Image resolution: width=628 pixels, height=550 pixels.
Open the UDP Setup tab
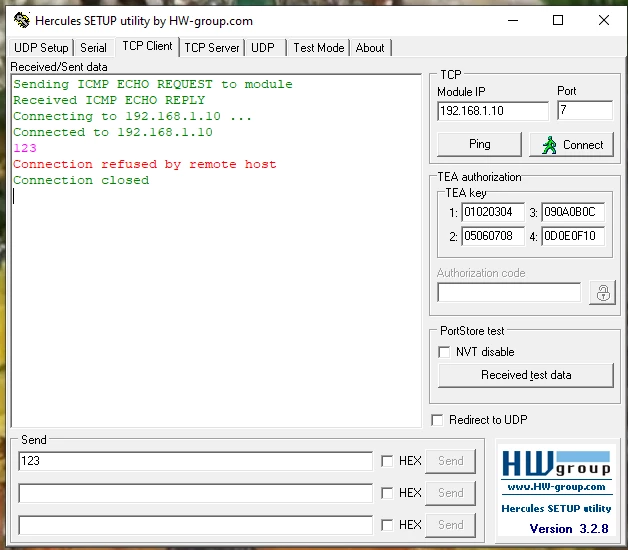41,48
